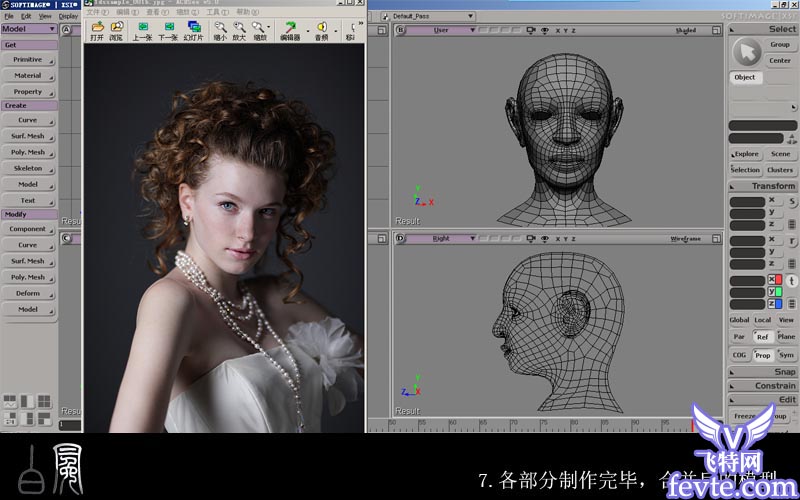Select the Translate 't' transform tool
The width and height of the screenshot is (800, 500).
[792, 281]
